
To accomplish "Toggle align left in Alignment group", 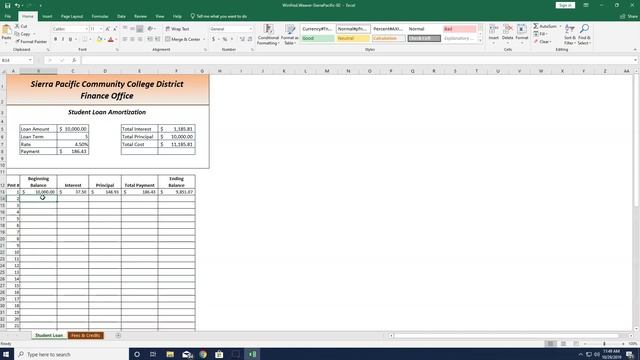I will [x=125, y=39].
